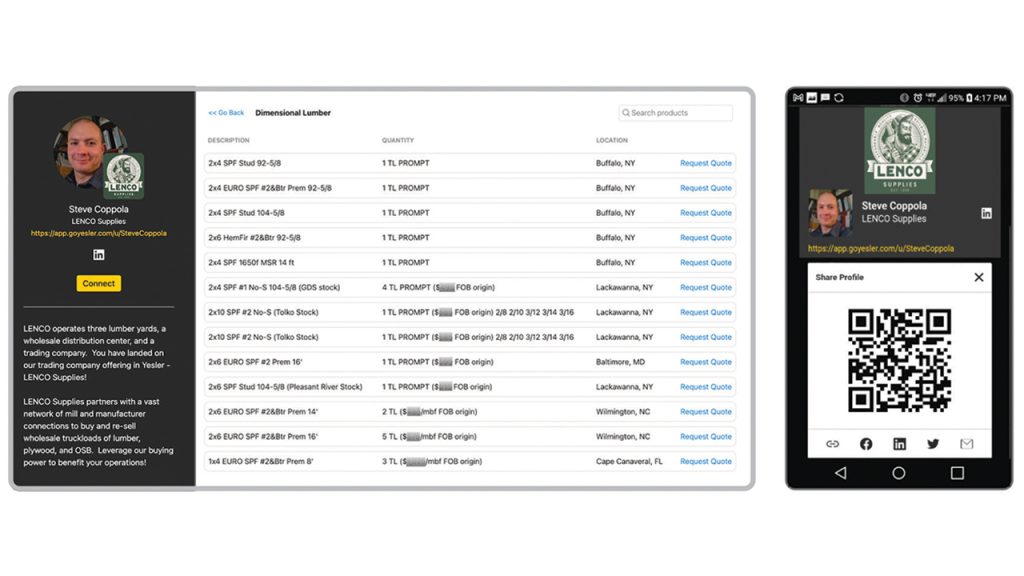Click '4 TL PROMPT' quantity cell for GDS stock
The width and height of the screenshot is (1024, 576).
coord(438,287)
